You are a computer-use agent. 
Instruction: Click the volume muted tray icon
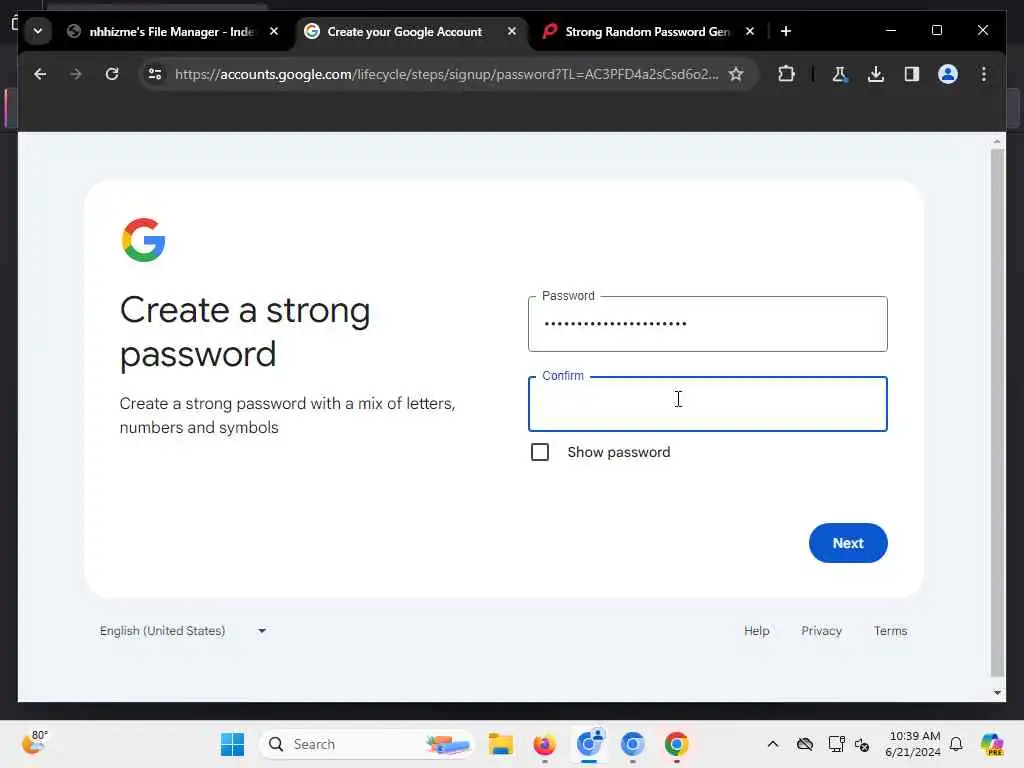862,744
